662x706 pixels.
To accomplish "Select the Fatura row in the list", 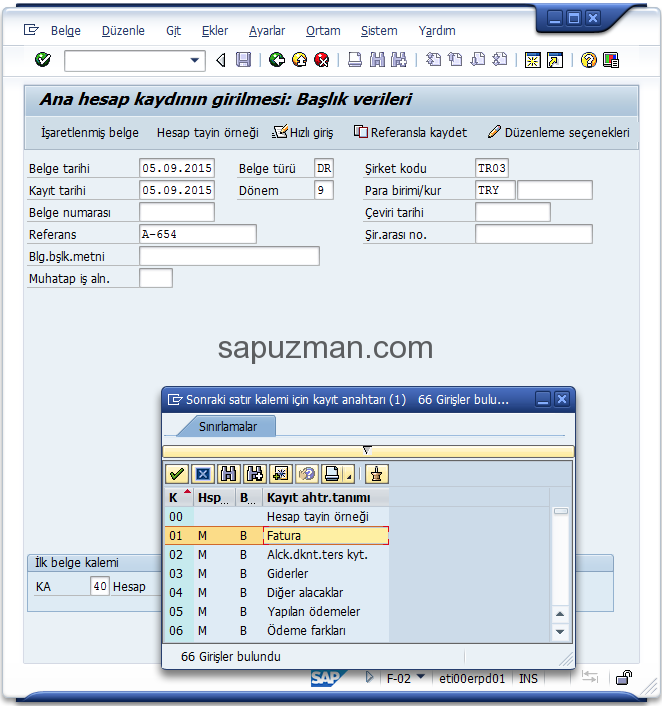I will click(277, 535).
